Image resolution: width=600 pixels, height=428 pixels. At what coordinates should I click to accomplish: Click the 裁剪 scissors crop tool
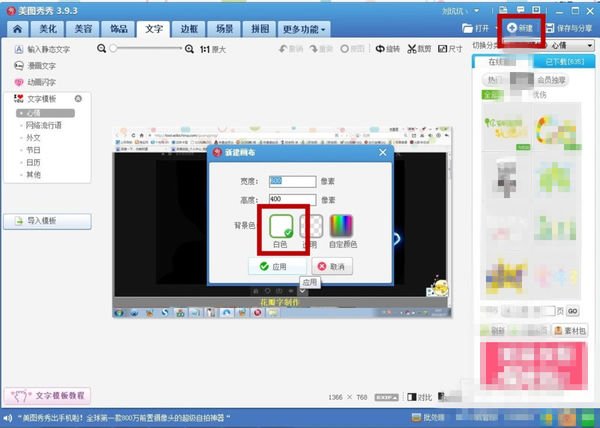pos(419,49)
